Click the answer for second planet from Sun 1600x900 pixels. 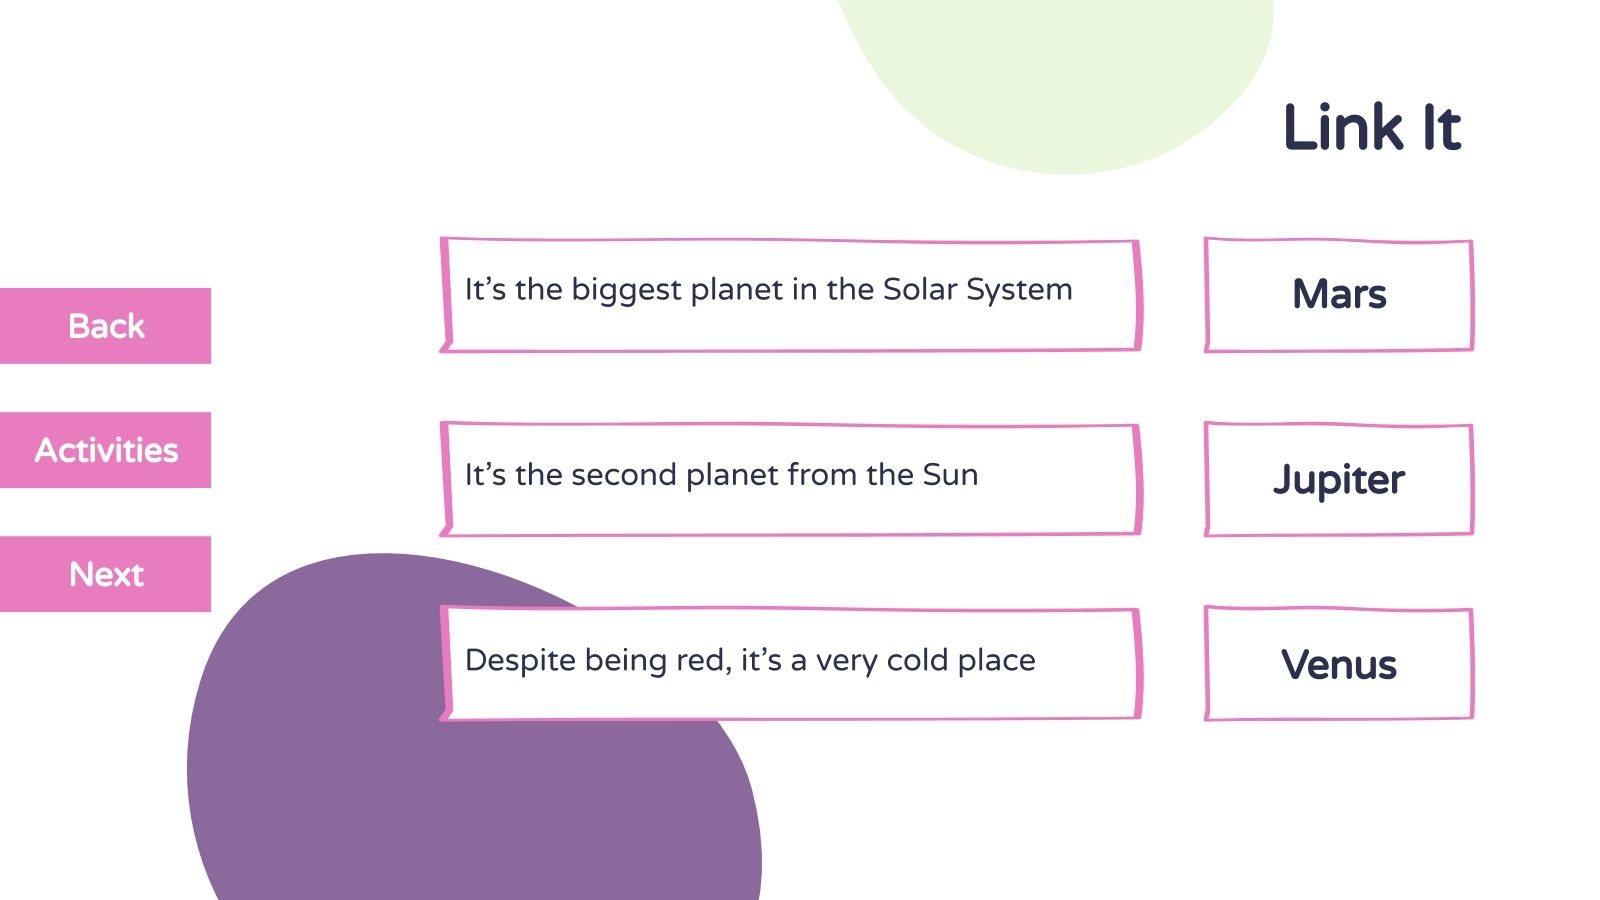(1338, 663)
